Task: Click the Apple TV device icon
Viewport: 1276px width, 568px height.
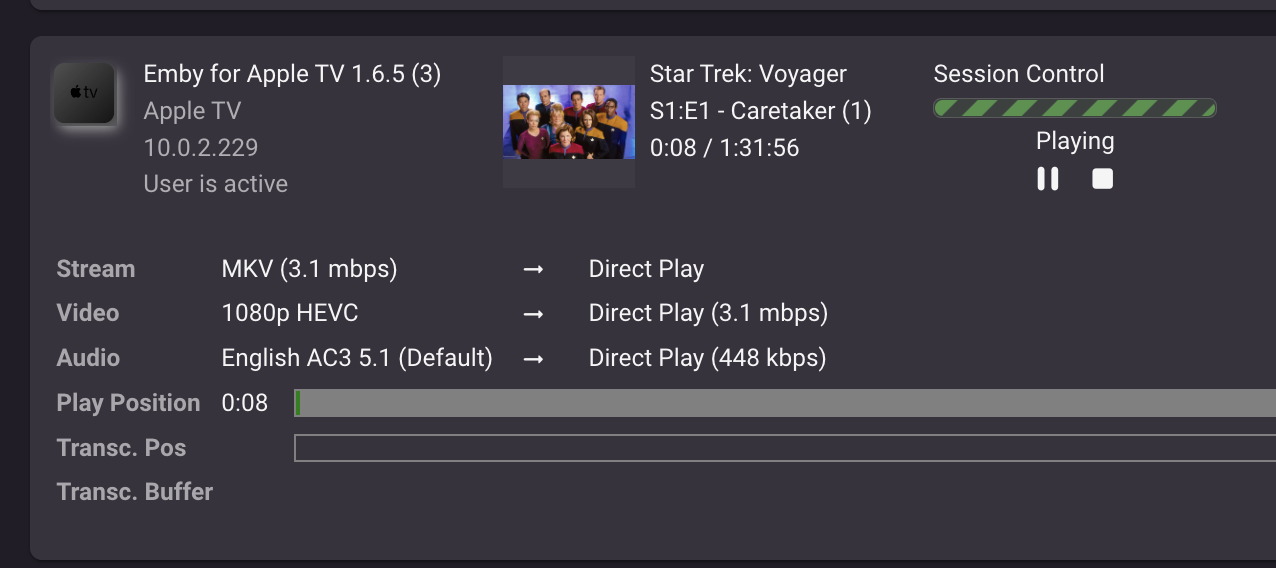Action: coord(84,93)
